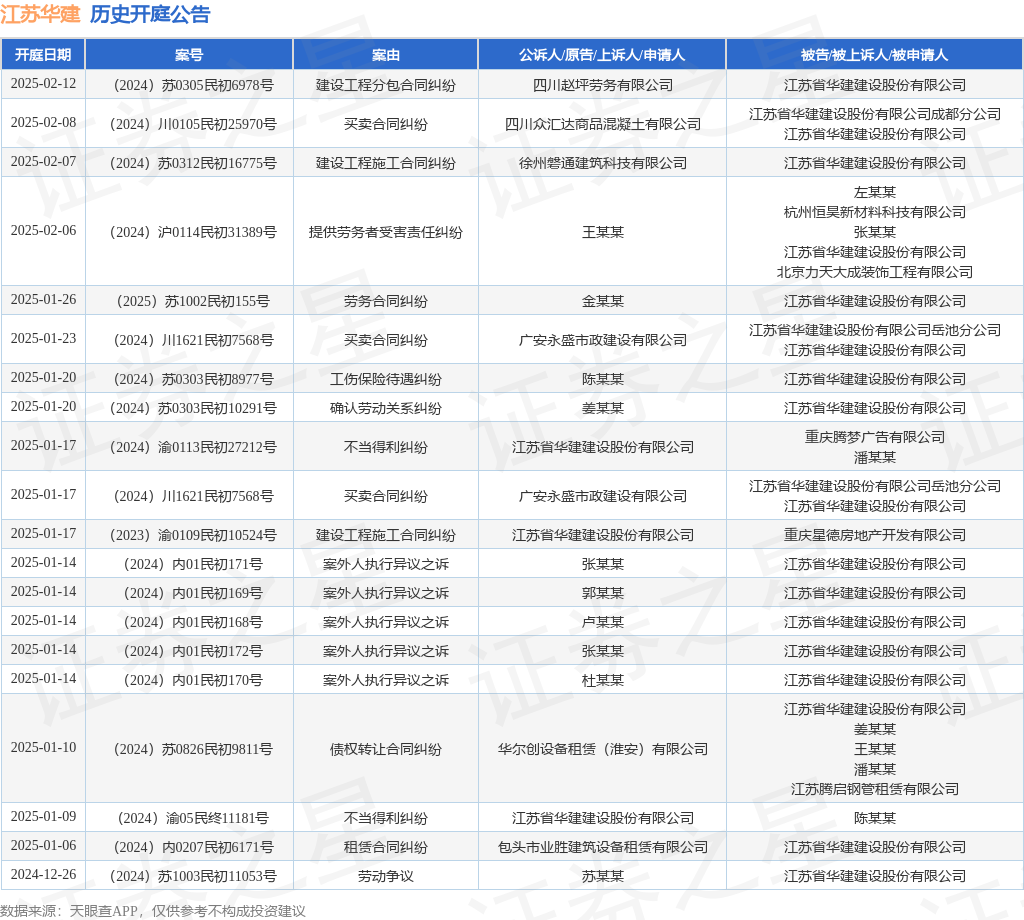Viewport: 1024px width, 920px height.
Task: Click plaintiff 苏某某
Action: 603,876
